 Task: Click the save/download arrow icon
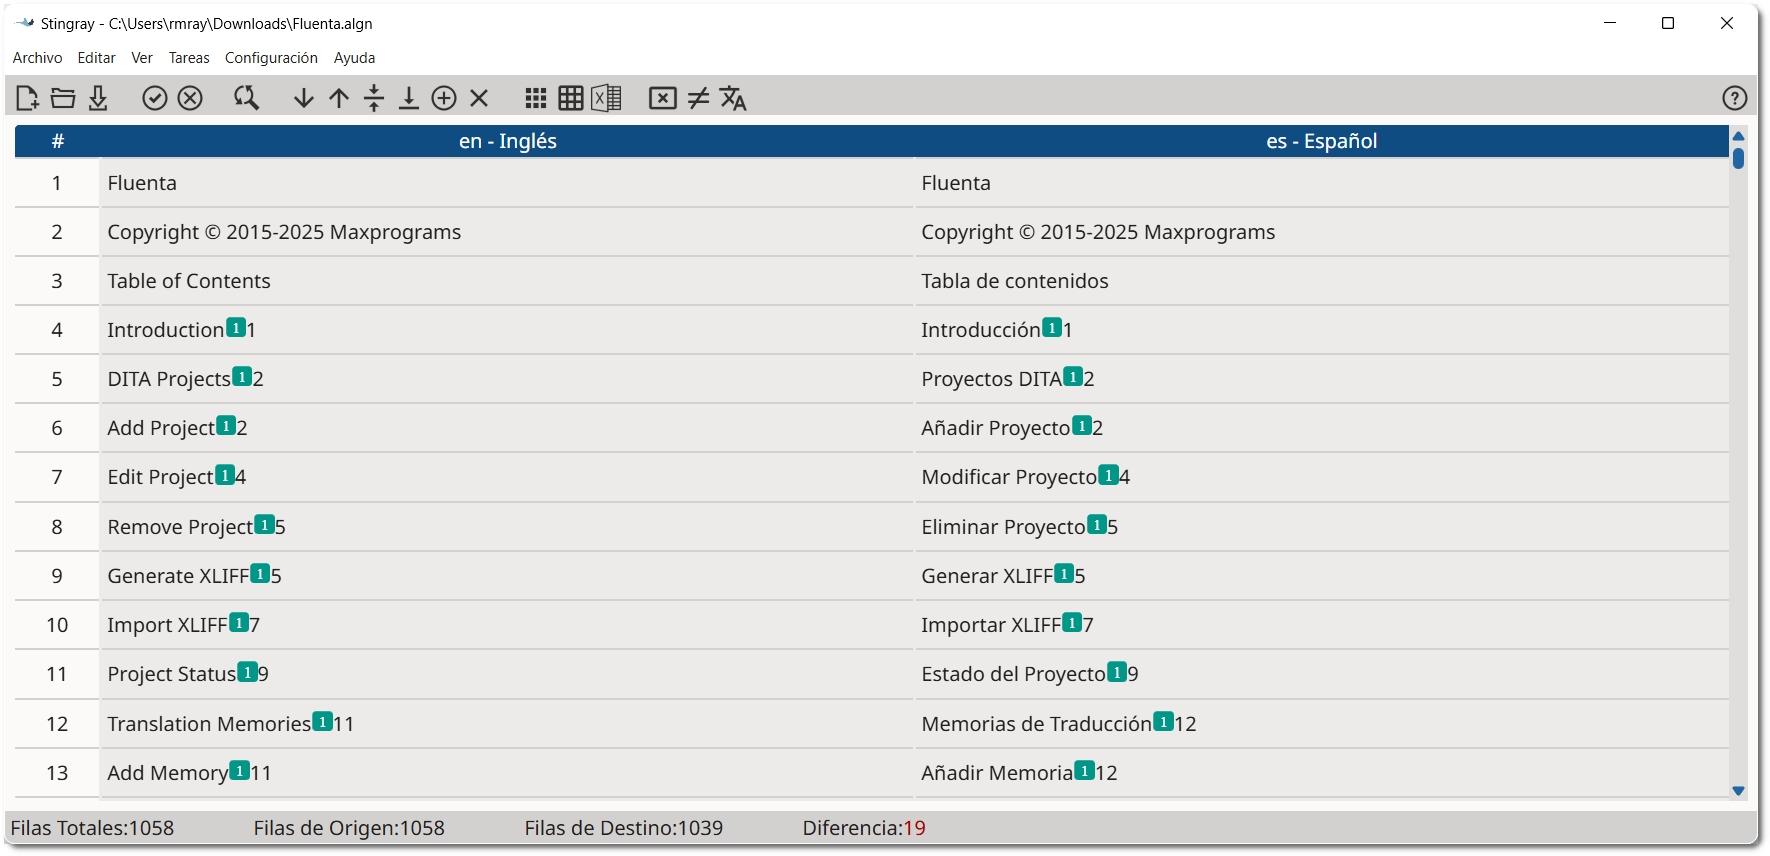[98, 98]
